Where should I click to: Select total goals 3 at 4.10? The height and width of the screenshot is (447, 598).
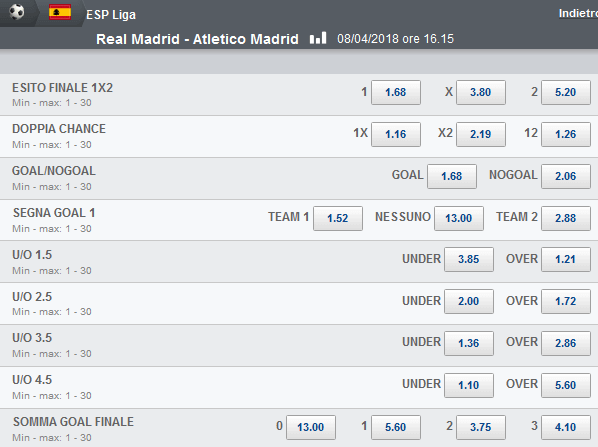click(566, 427)
